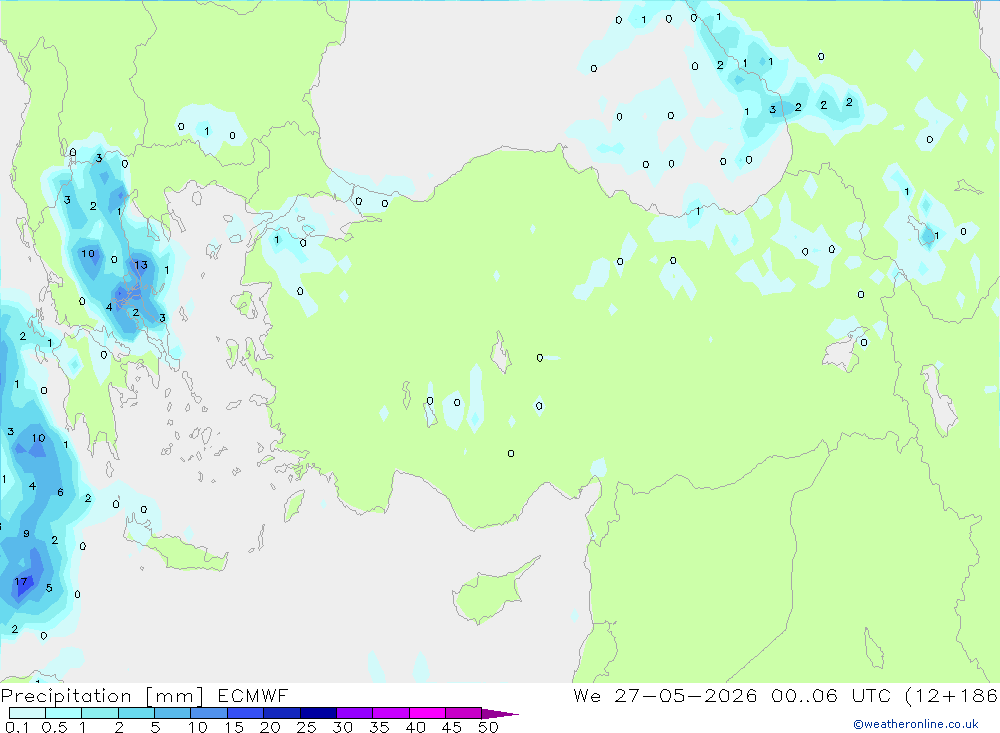Select the 45–50 mm legend swatch
The width and height of the screenshot is (1000, 733).
pos(464,713)
